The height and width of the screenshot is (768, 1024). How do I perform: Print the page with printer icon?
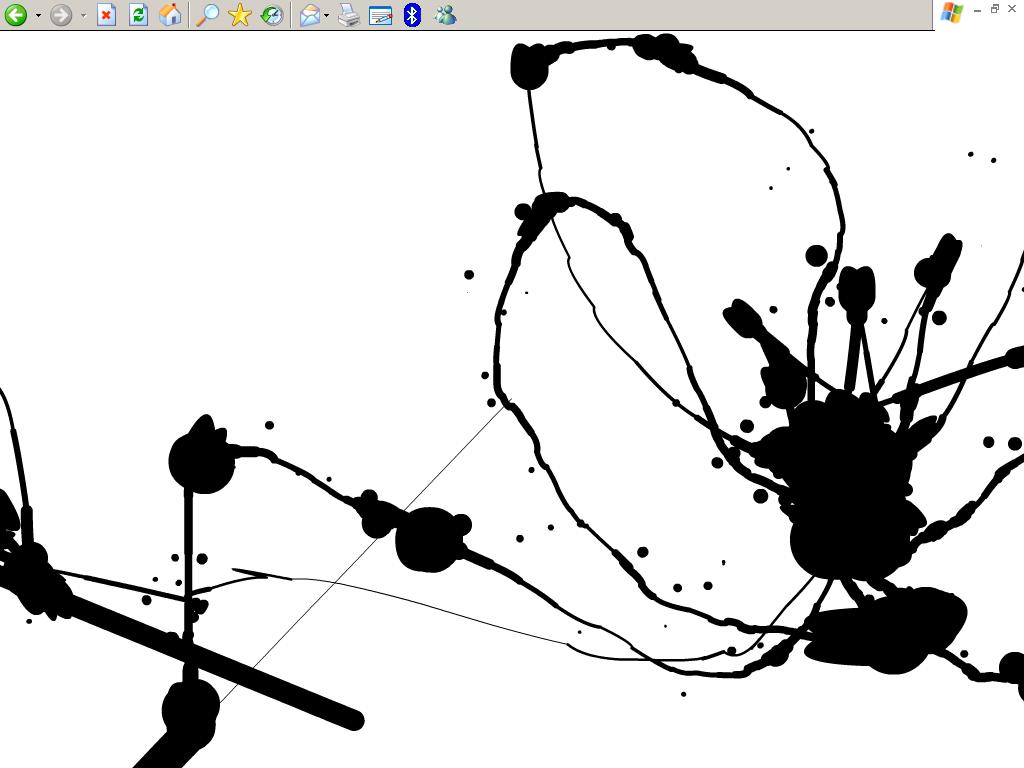(348, 15)
